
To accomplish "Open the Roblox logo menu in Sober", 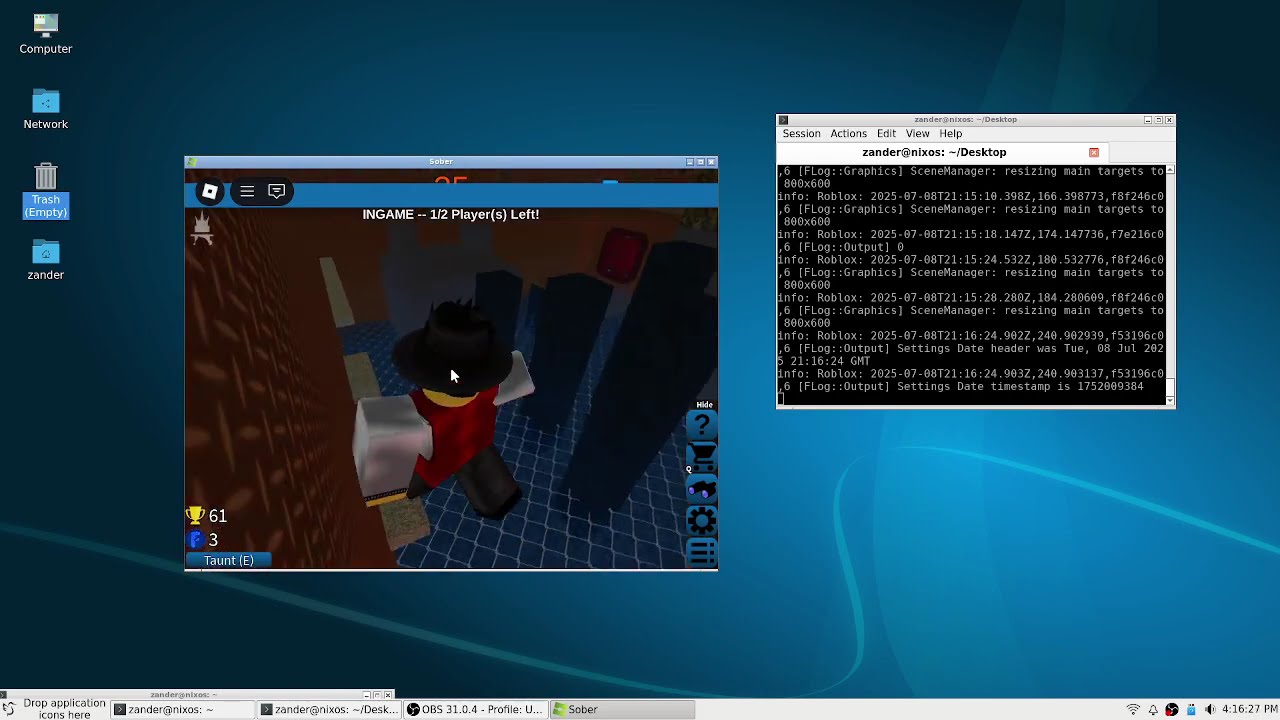I will coord(210,191).
